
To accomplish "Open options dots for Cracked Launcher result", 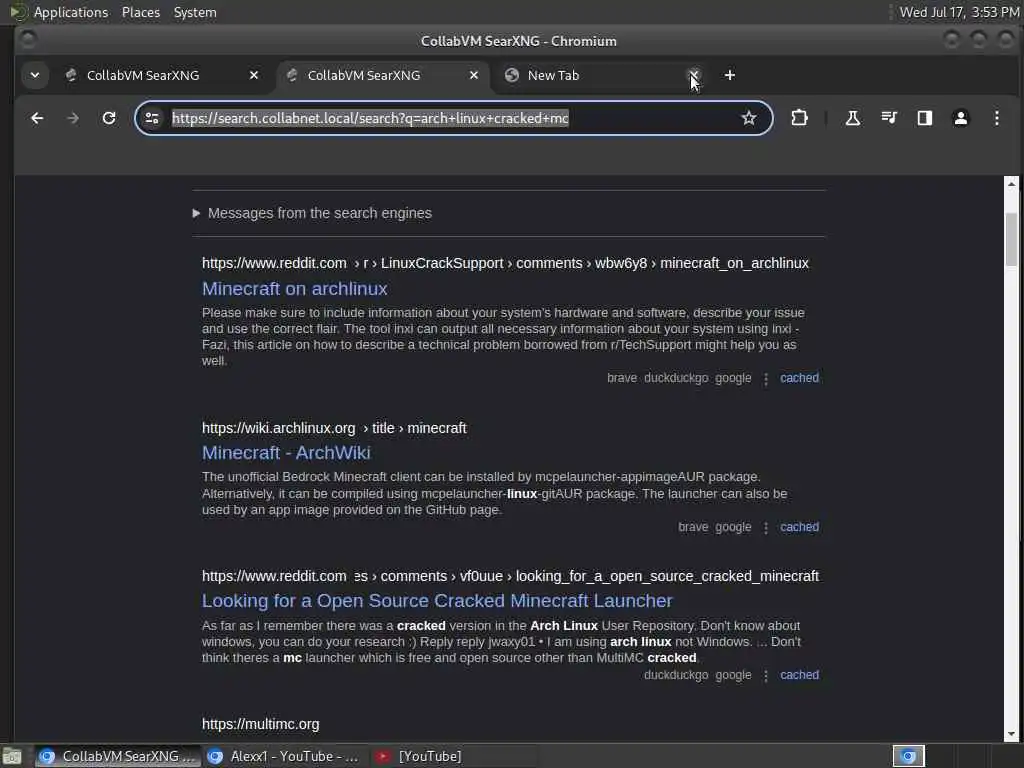I will point(766,676).
